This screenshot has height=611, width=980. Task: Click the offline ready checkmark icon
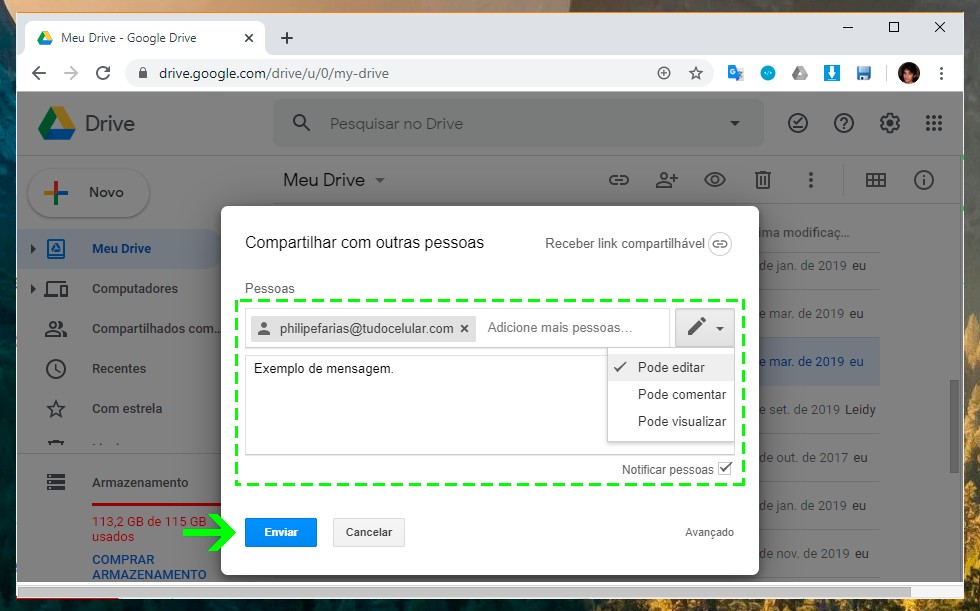click(x=798, y=123)
